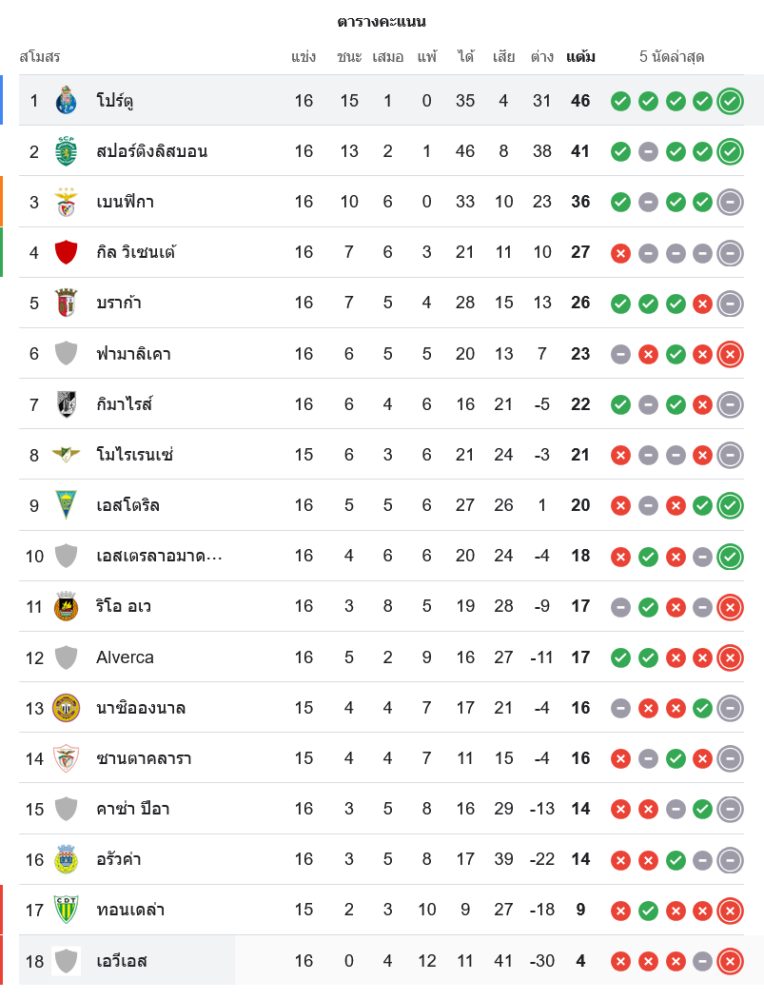
Task: Click Porto's latest circled win result
Action: coord(730,101)
